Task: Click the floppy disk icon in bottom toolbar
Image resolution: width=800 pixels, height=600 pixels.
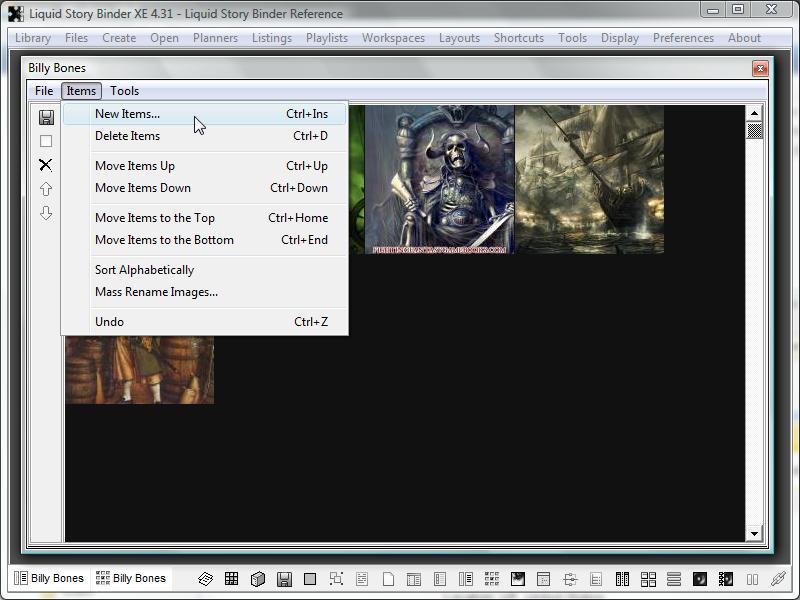Action: (284, 579)
